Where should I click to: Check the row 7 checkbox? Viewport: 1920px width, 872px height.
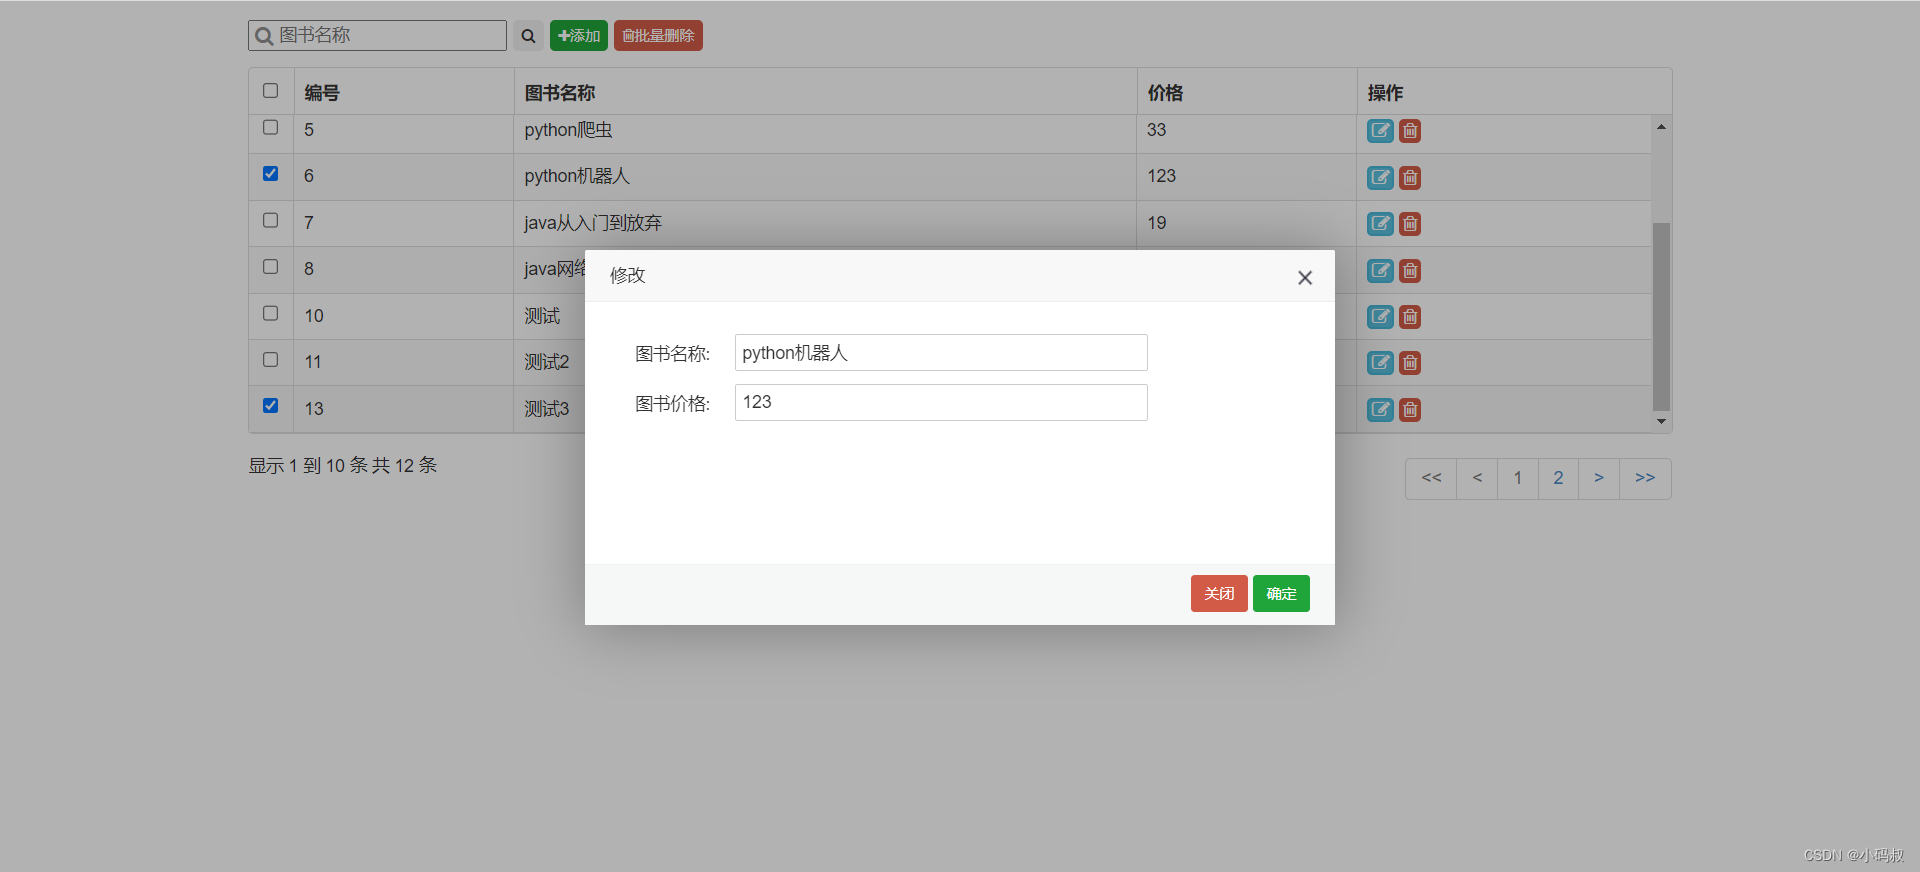270,220
